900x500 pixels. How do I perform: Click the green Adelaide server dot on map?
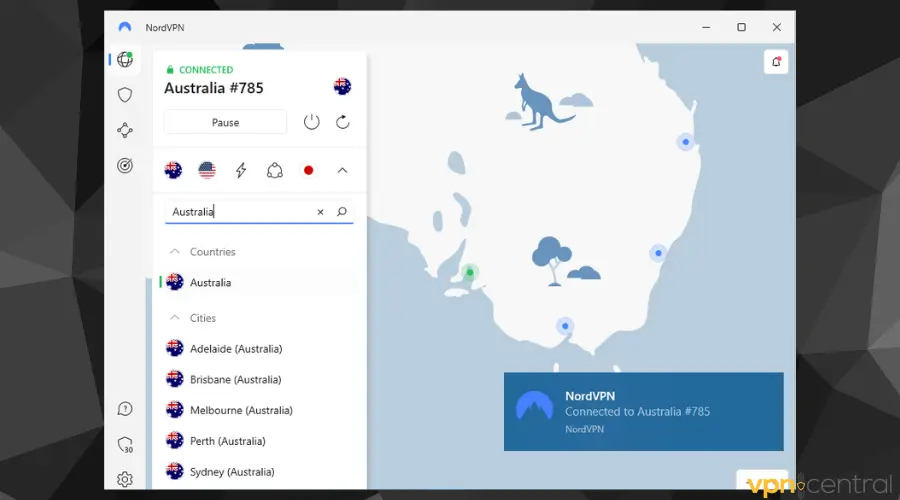point(470,272)
